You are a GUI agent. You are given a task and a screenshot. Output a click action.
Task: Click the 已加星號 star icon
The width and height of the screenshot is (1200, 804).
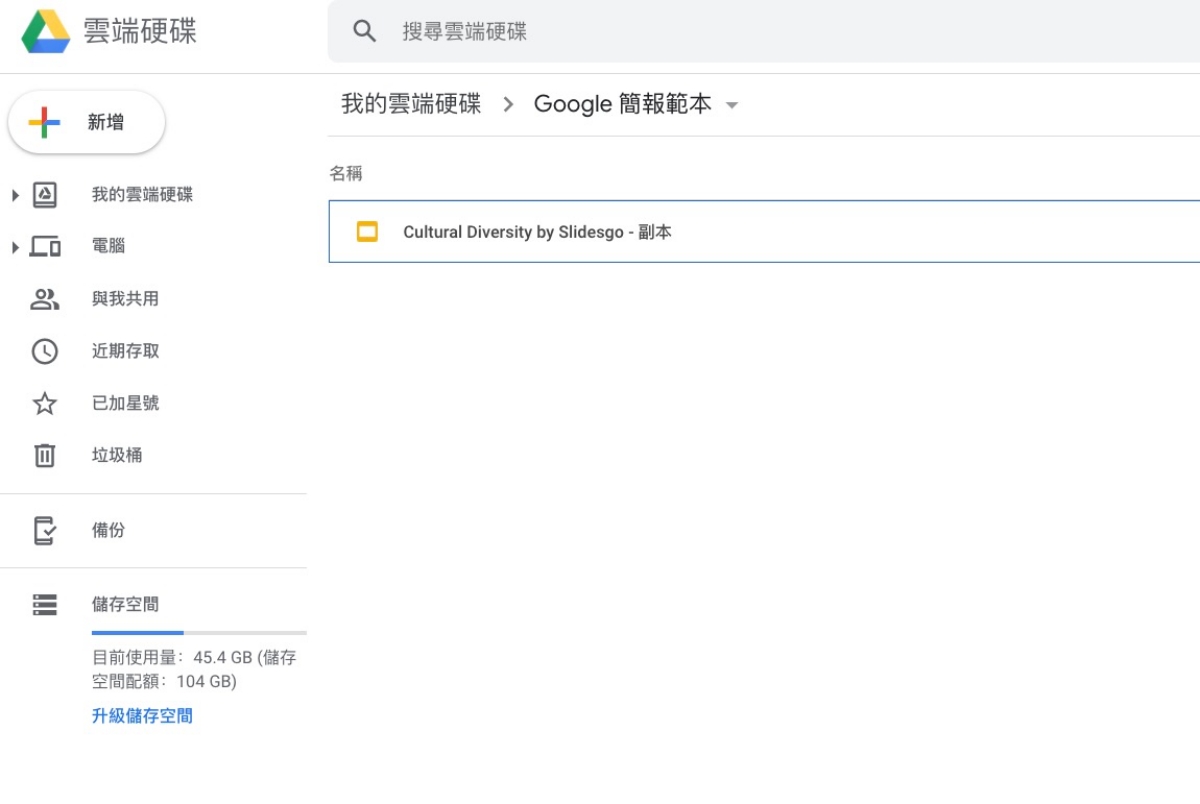45,403
